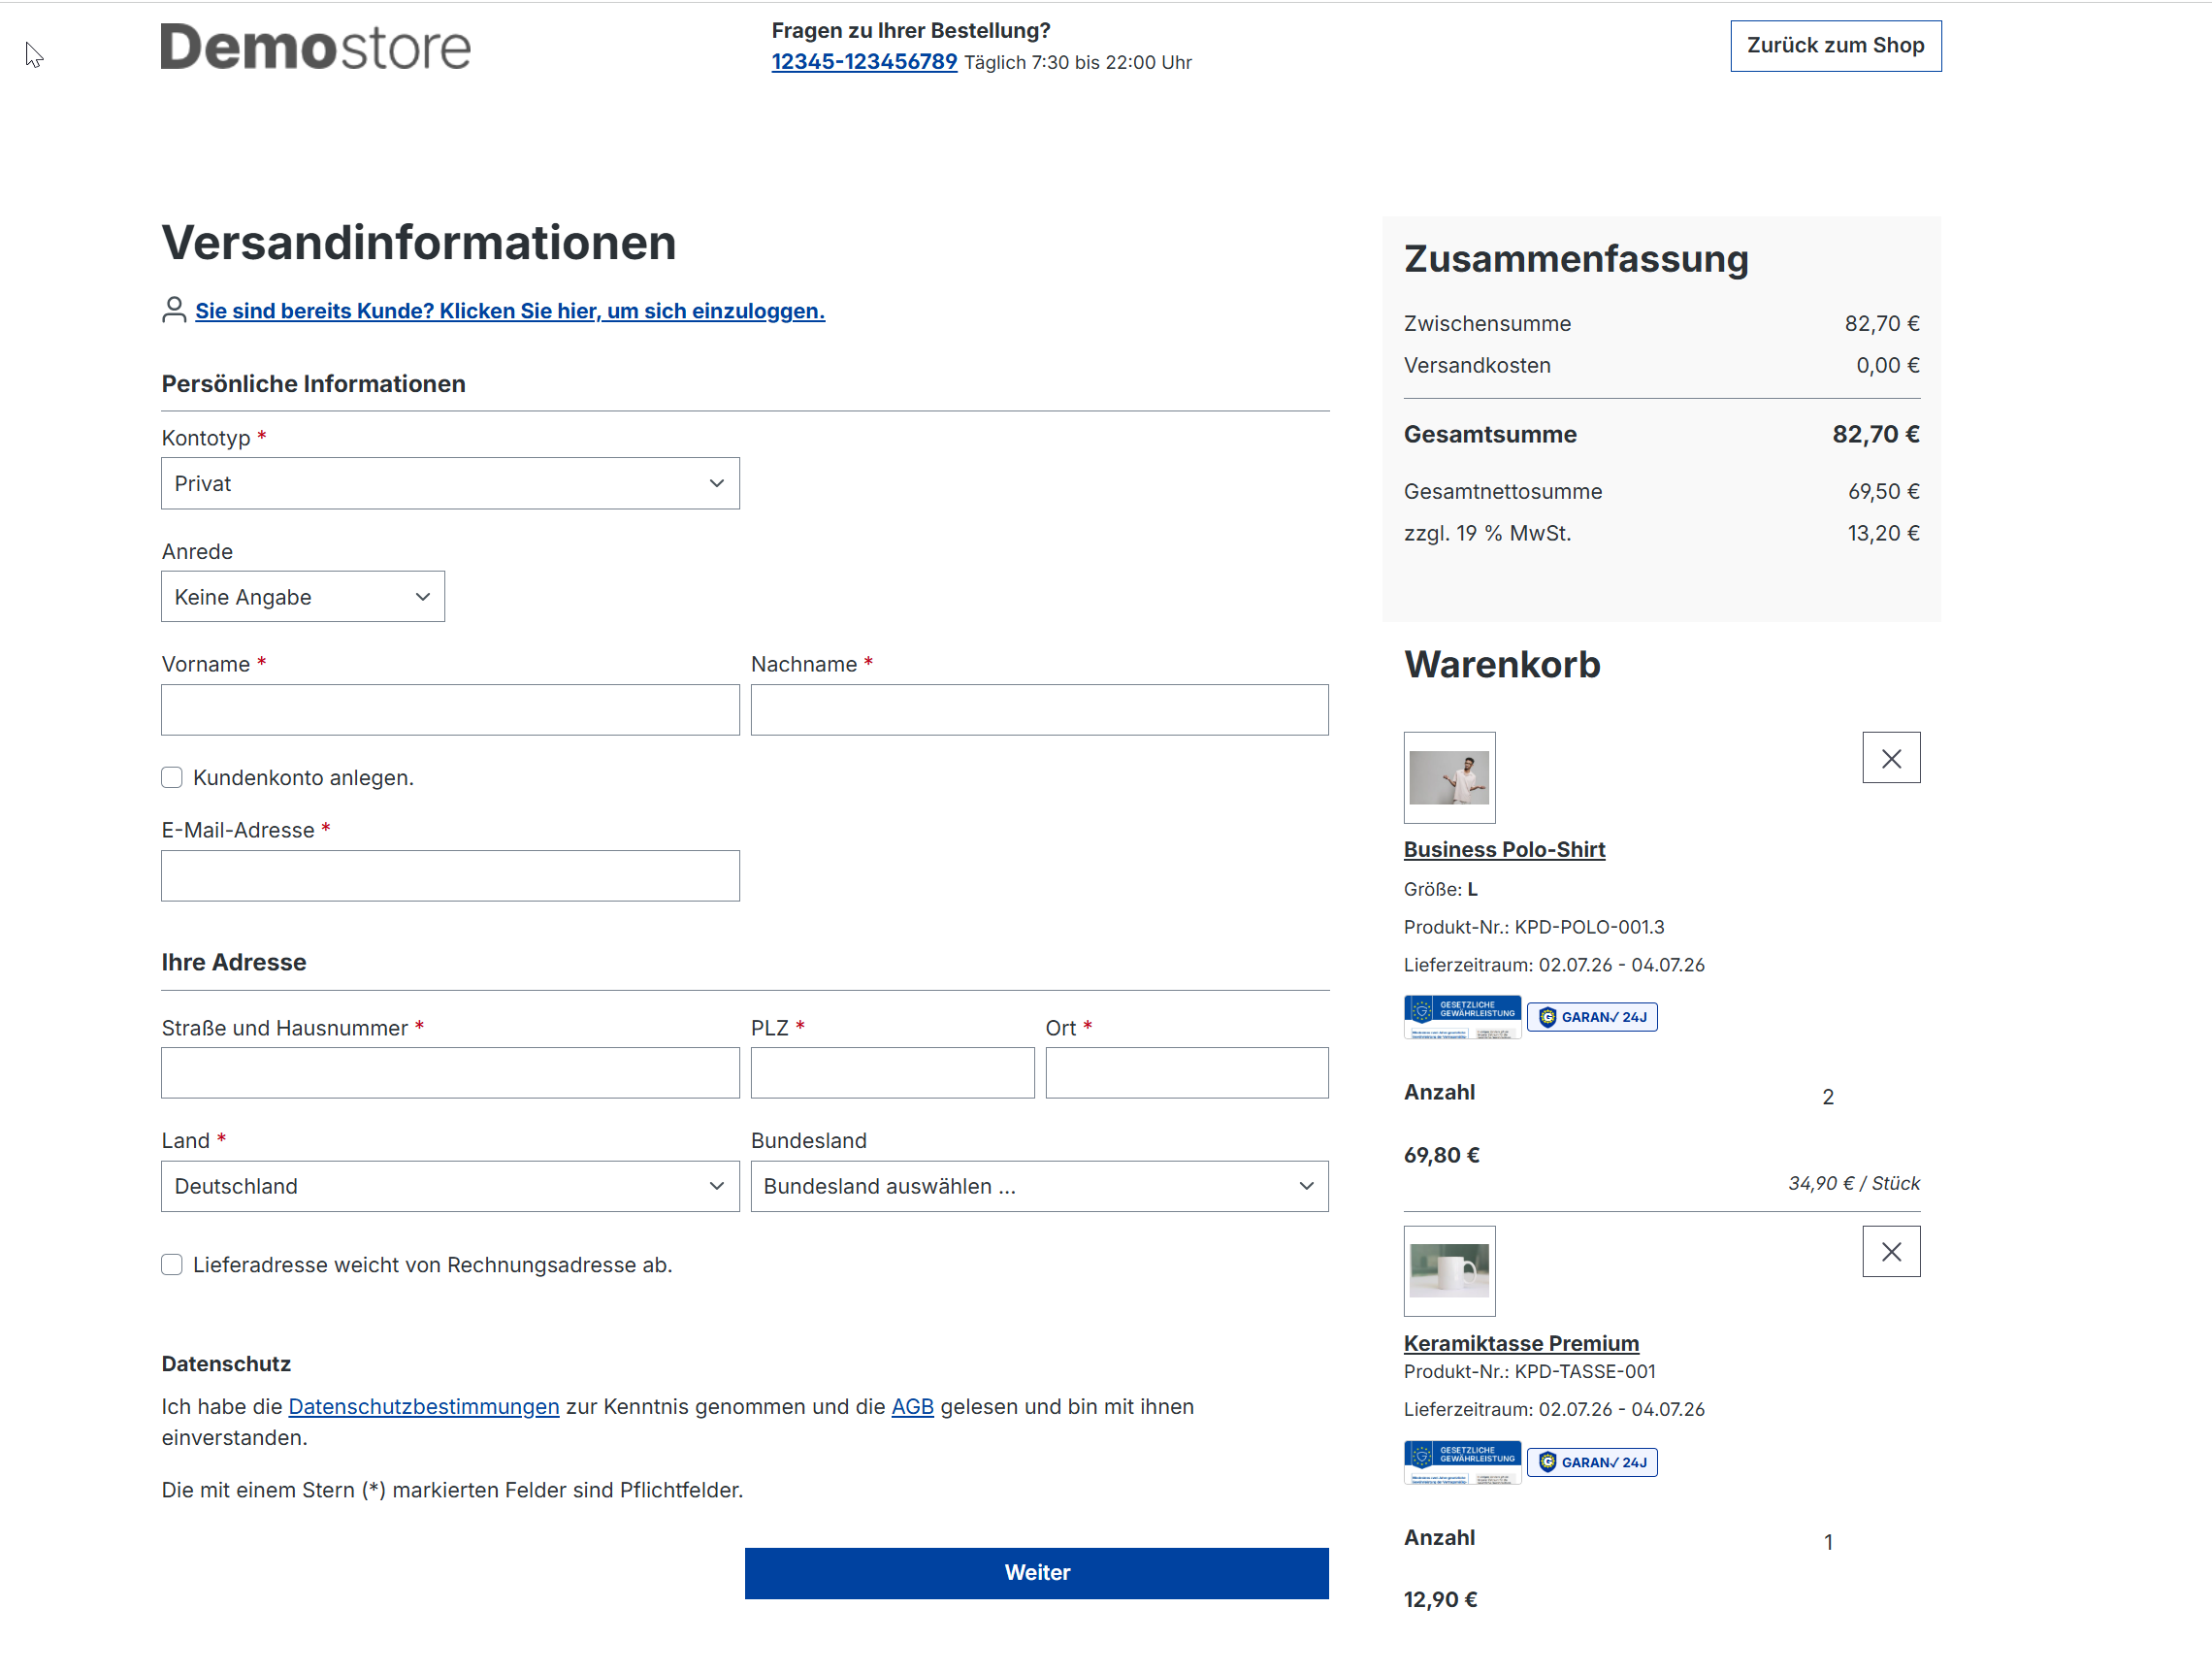Click the Demostore logo

315,47
